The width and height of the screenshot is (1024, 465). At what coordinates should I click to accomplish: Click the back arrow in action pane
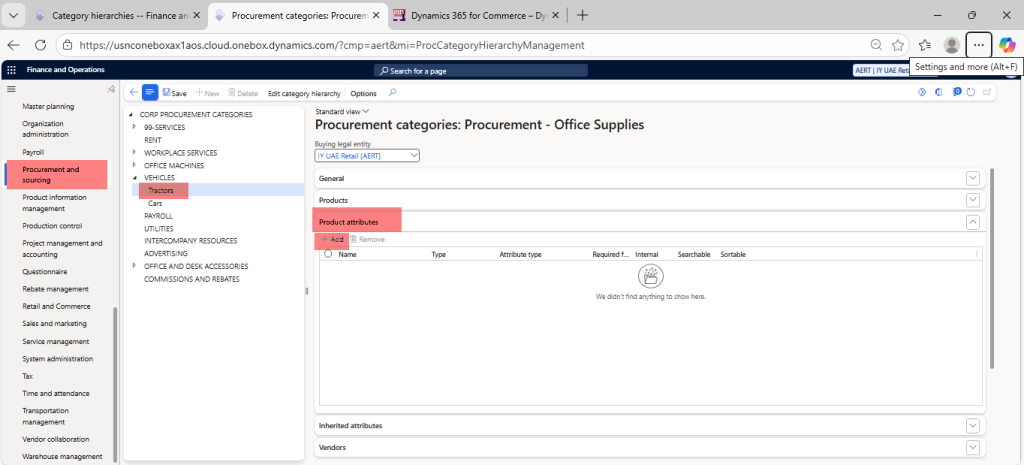[x=134, y=93]
